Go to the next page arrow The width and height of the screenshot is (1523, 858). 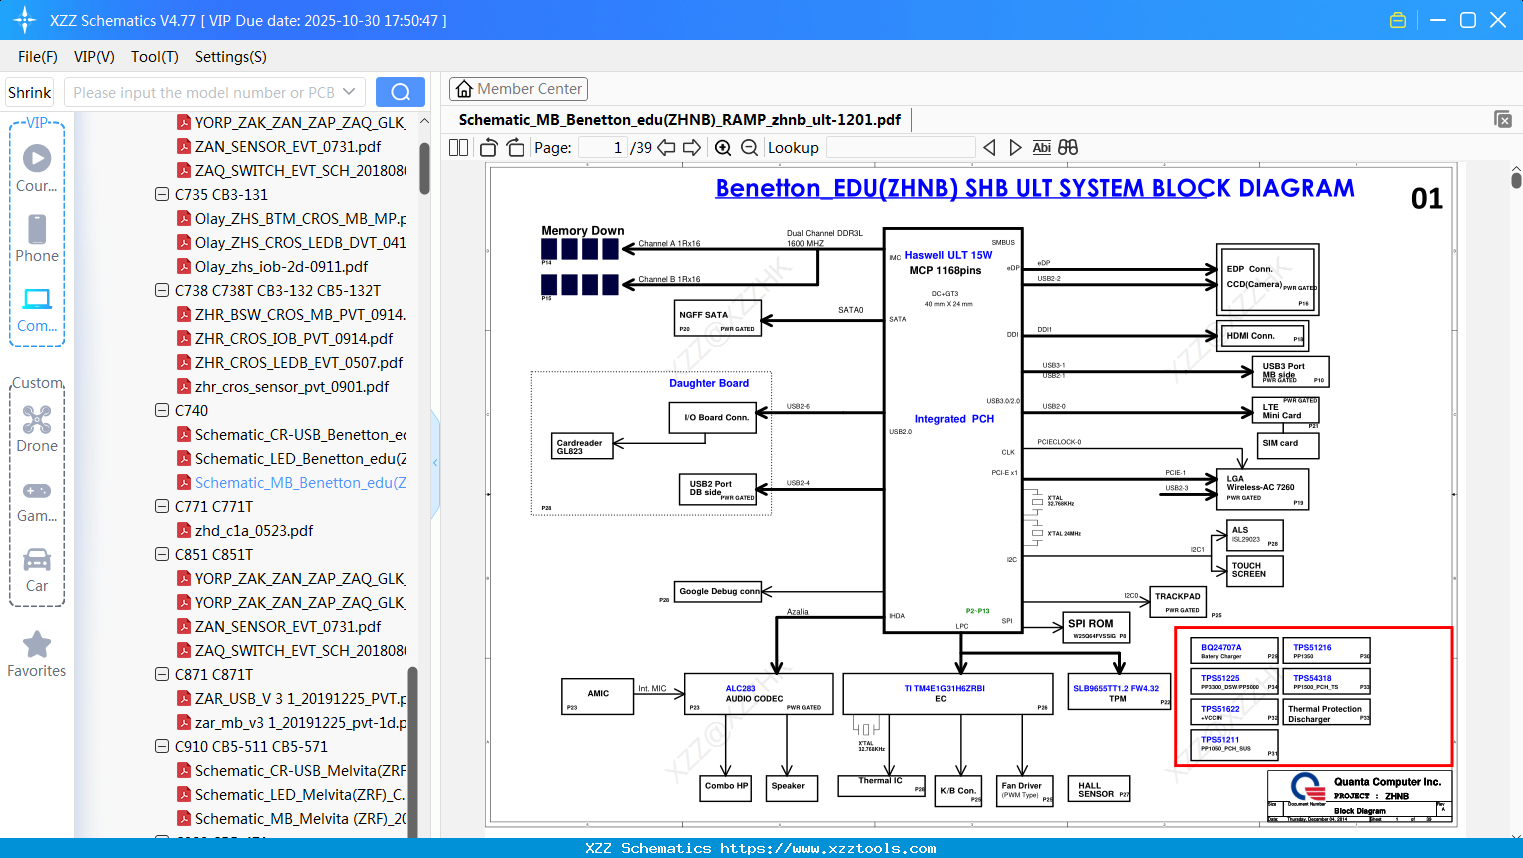[x=691, y=148]
